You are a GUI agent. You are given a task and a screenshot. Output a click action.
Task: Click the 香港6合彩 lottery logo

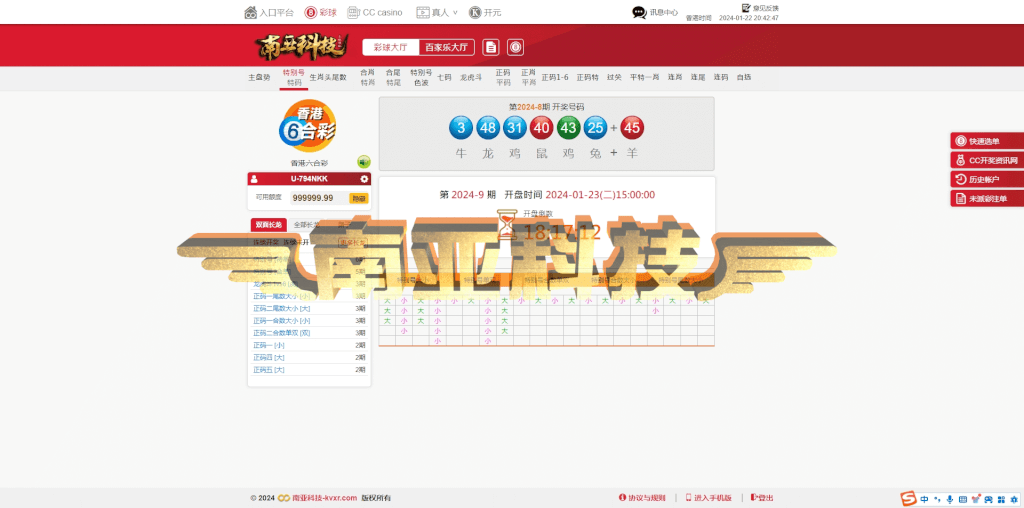(308, 124)
